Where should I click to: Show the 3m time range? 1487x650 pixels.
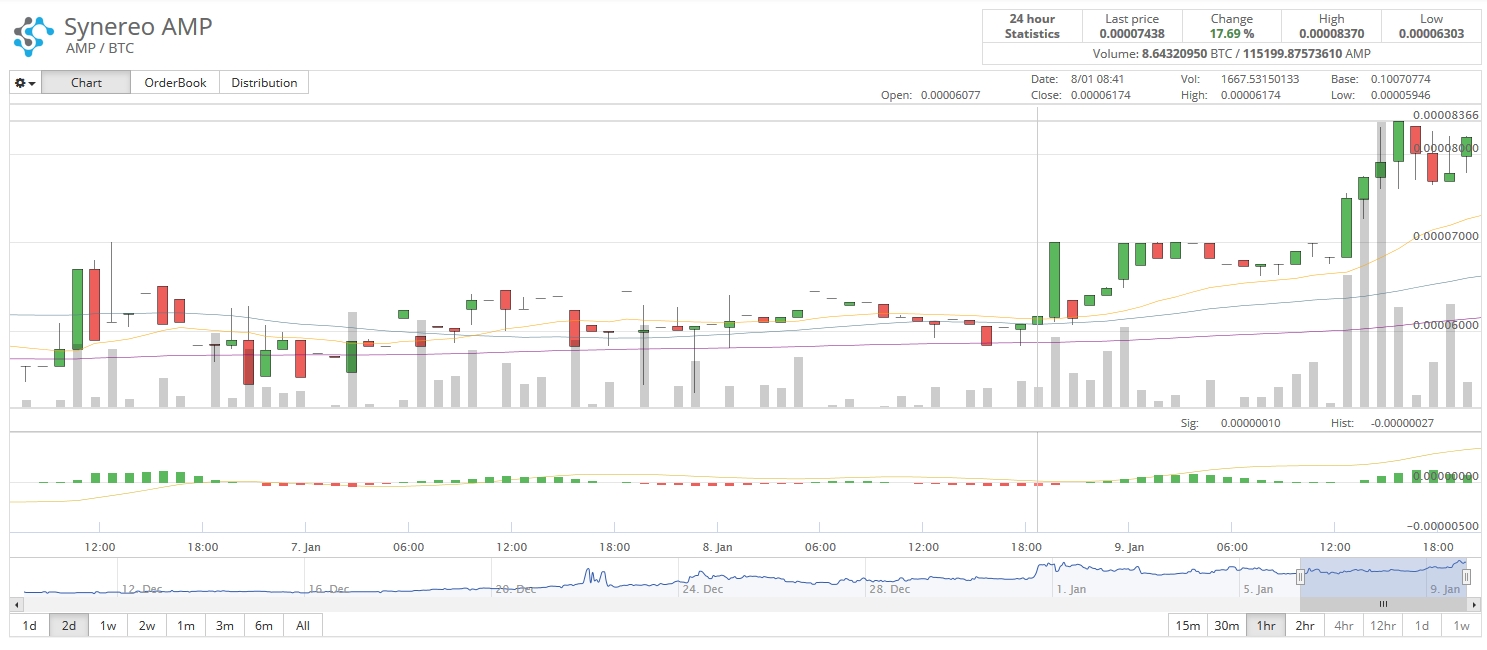click(225, 626)
